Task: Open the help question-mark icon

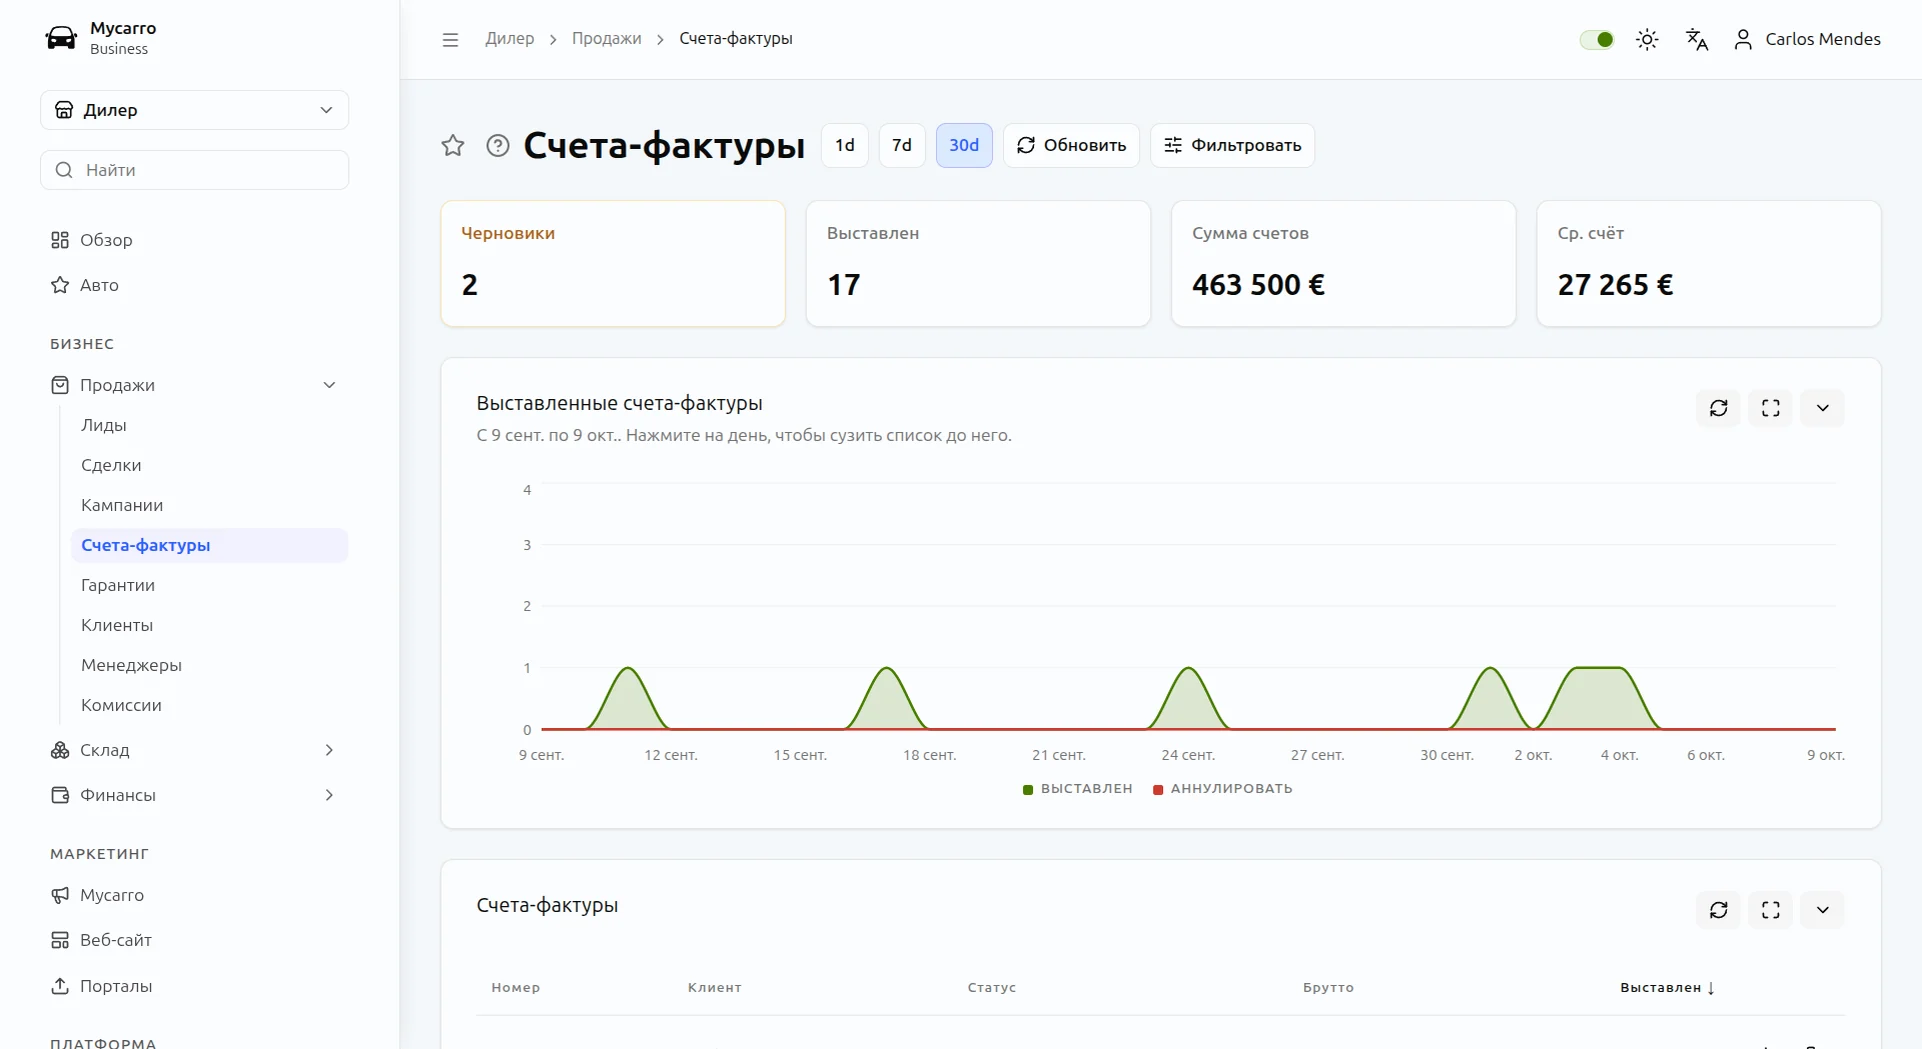Action: click(x=498, y=146)
